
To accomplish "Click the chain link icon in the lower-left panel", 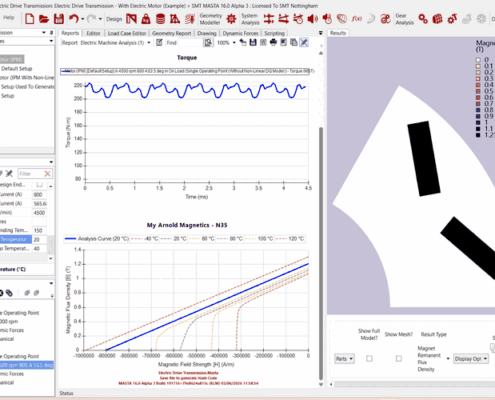I will coord(9,293).
